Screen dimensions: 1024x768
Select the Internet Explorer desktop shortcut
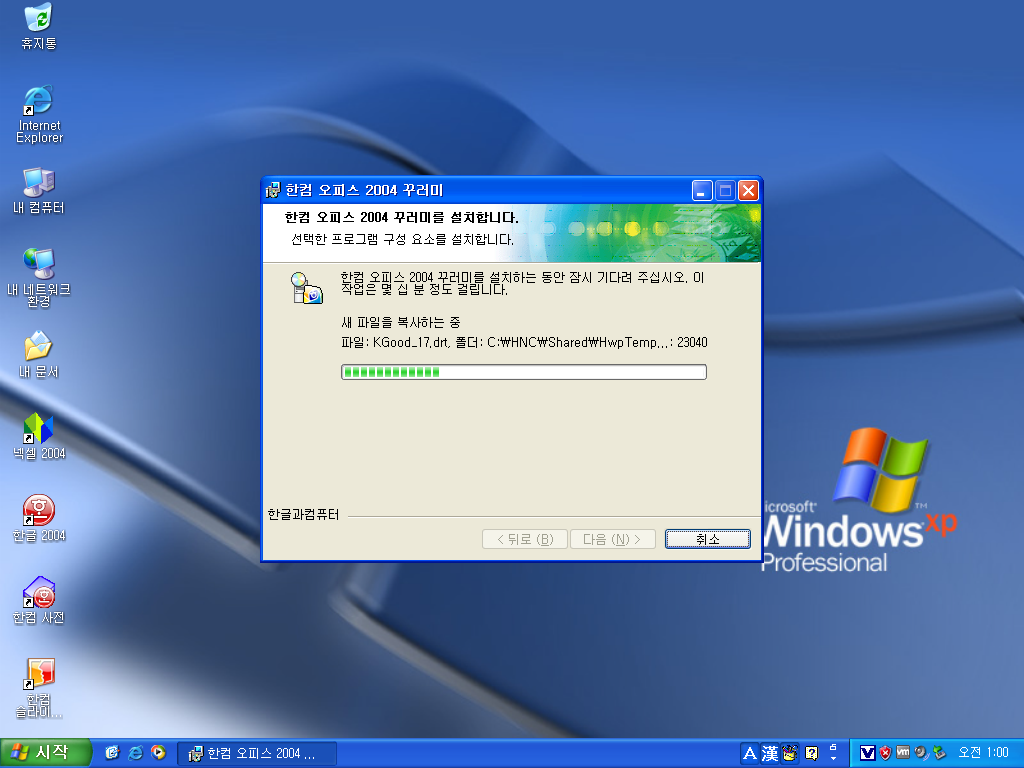click(39, 114)
